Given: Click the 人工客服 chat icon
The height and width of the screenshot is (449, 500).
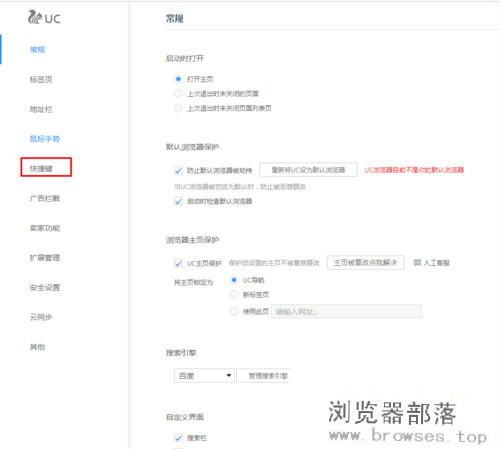Looking at the screenshot, I should pos(417,263).
